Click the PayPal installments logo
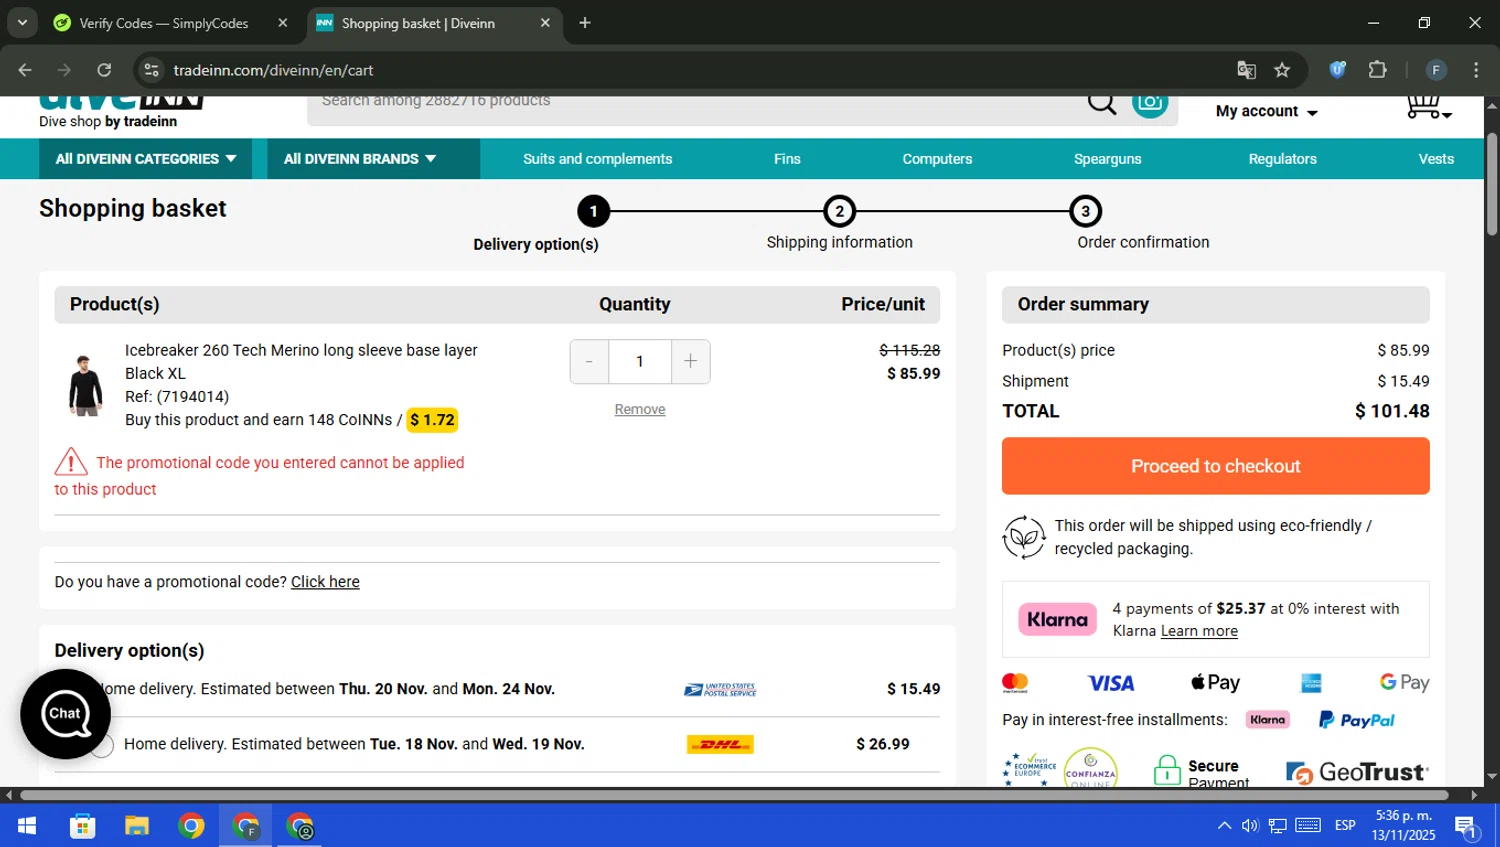 pos(1356,720)
